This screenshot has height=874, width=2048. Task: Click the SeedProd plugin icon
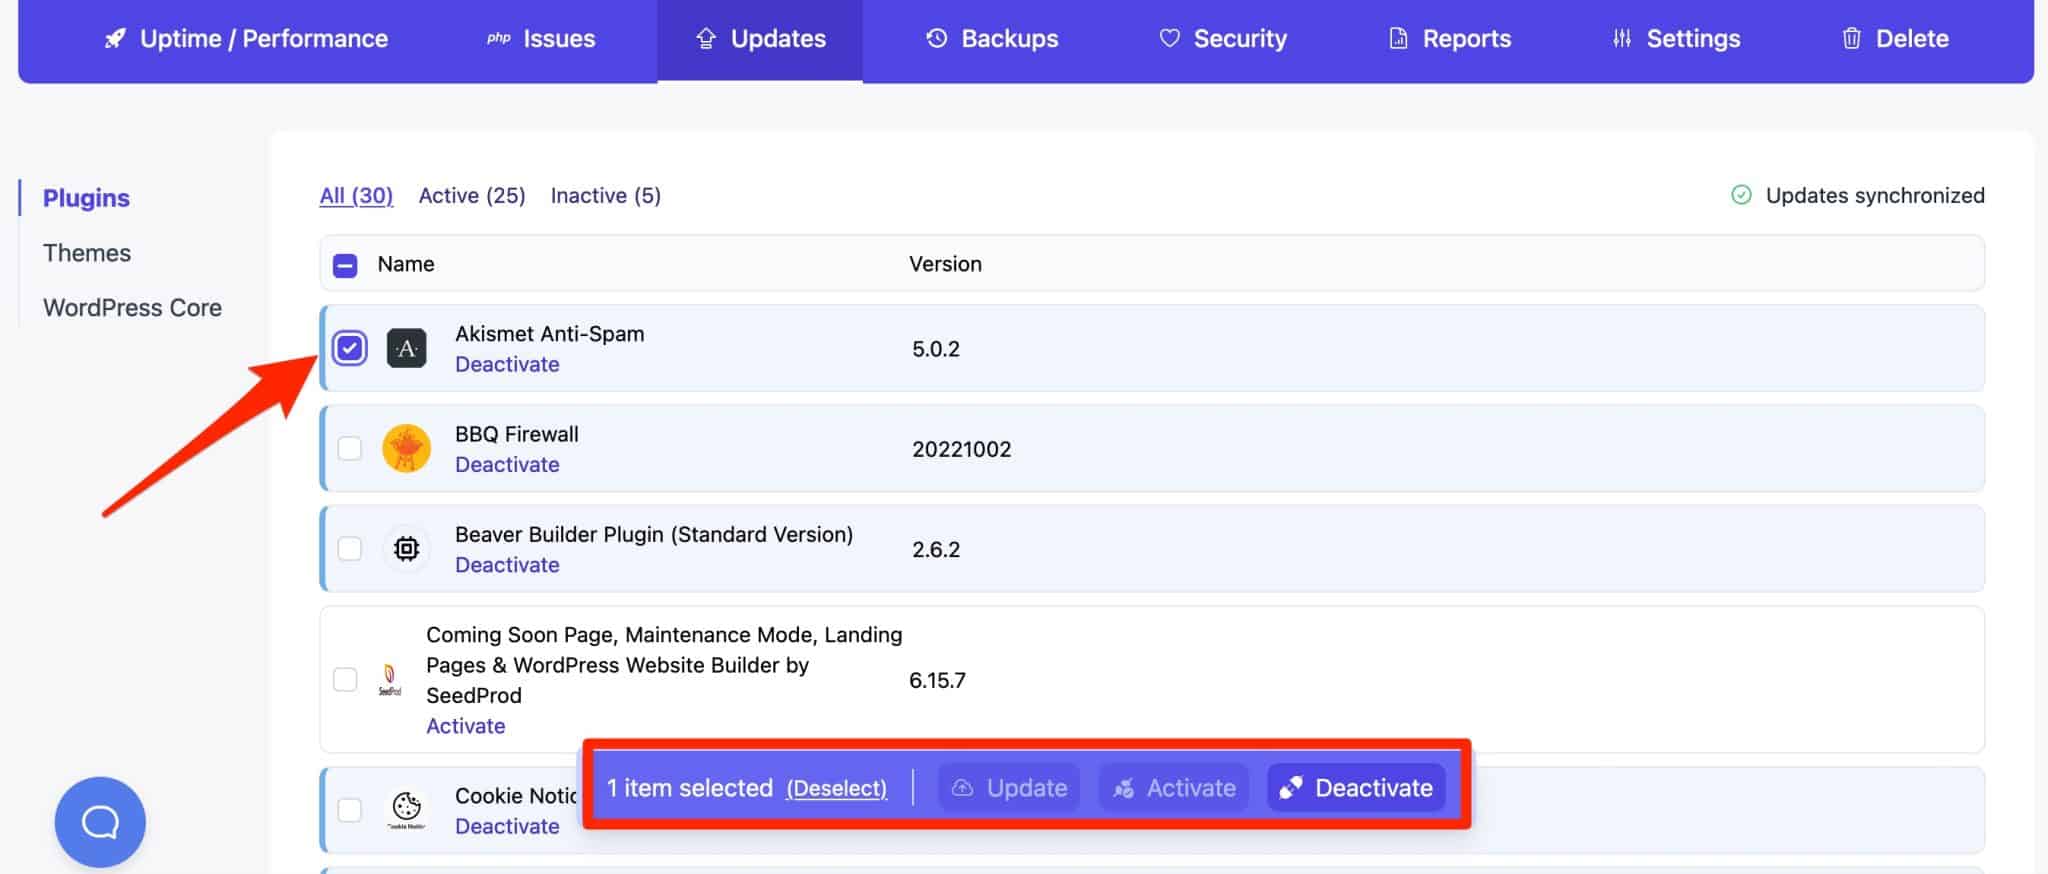(x=390, y=680)
